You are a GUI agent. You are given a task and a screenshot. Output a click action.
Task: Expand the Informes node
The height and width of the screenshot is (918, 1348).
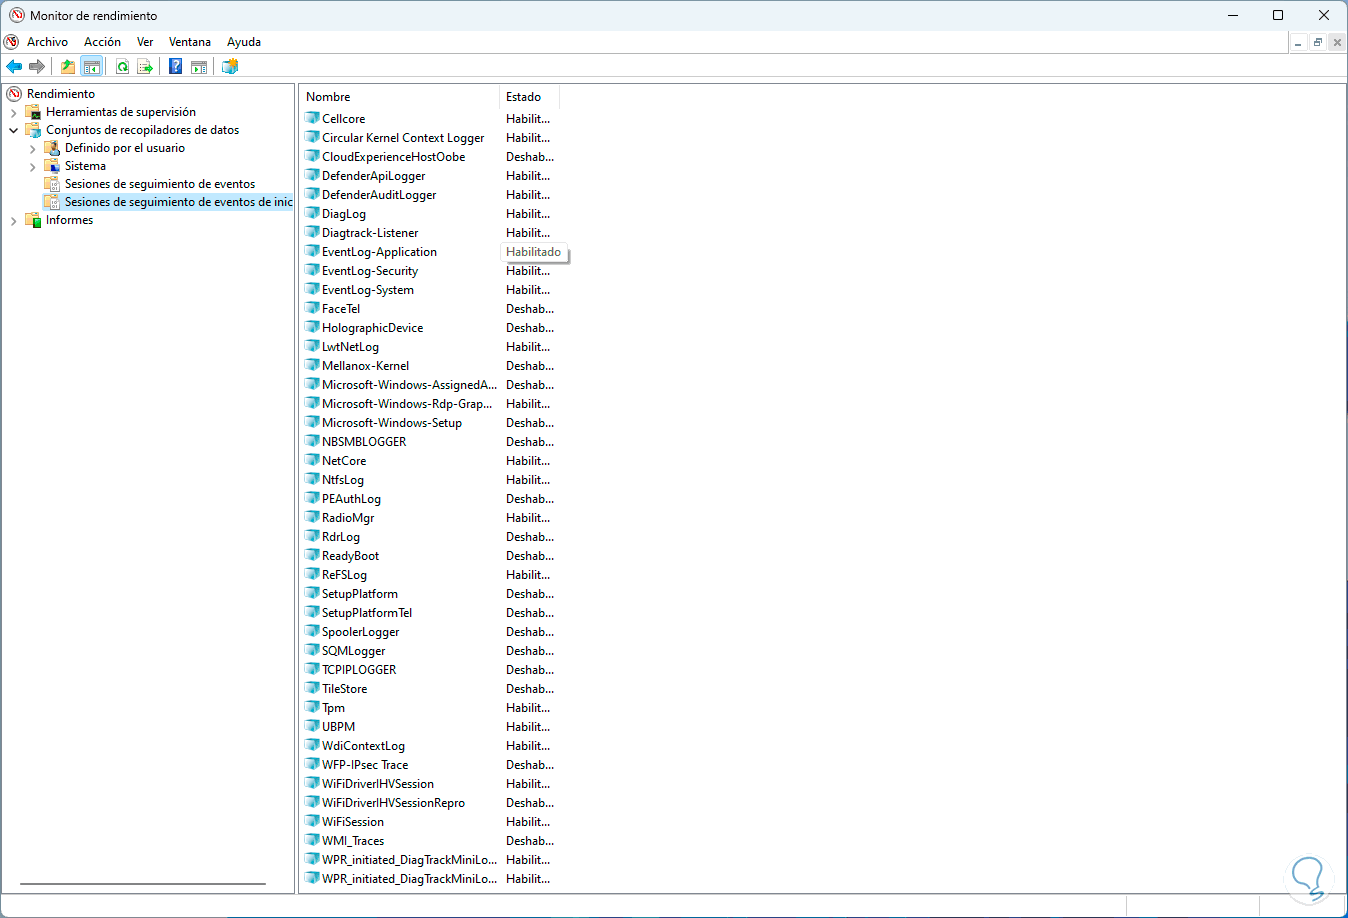point(14,221)
